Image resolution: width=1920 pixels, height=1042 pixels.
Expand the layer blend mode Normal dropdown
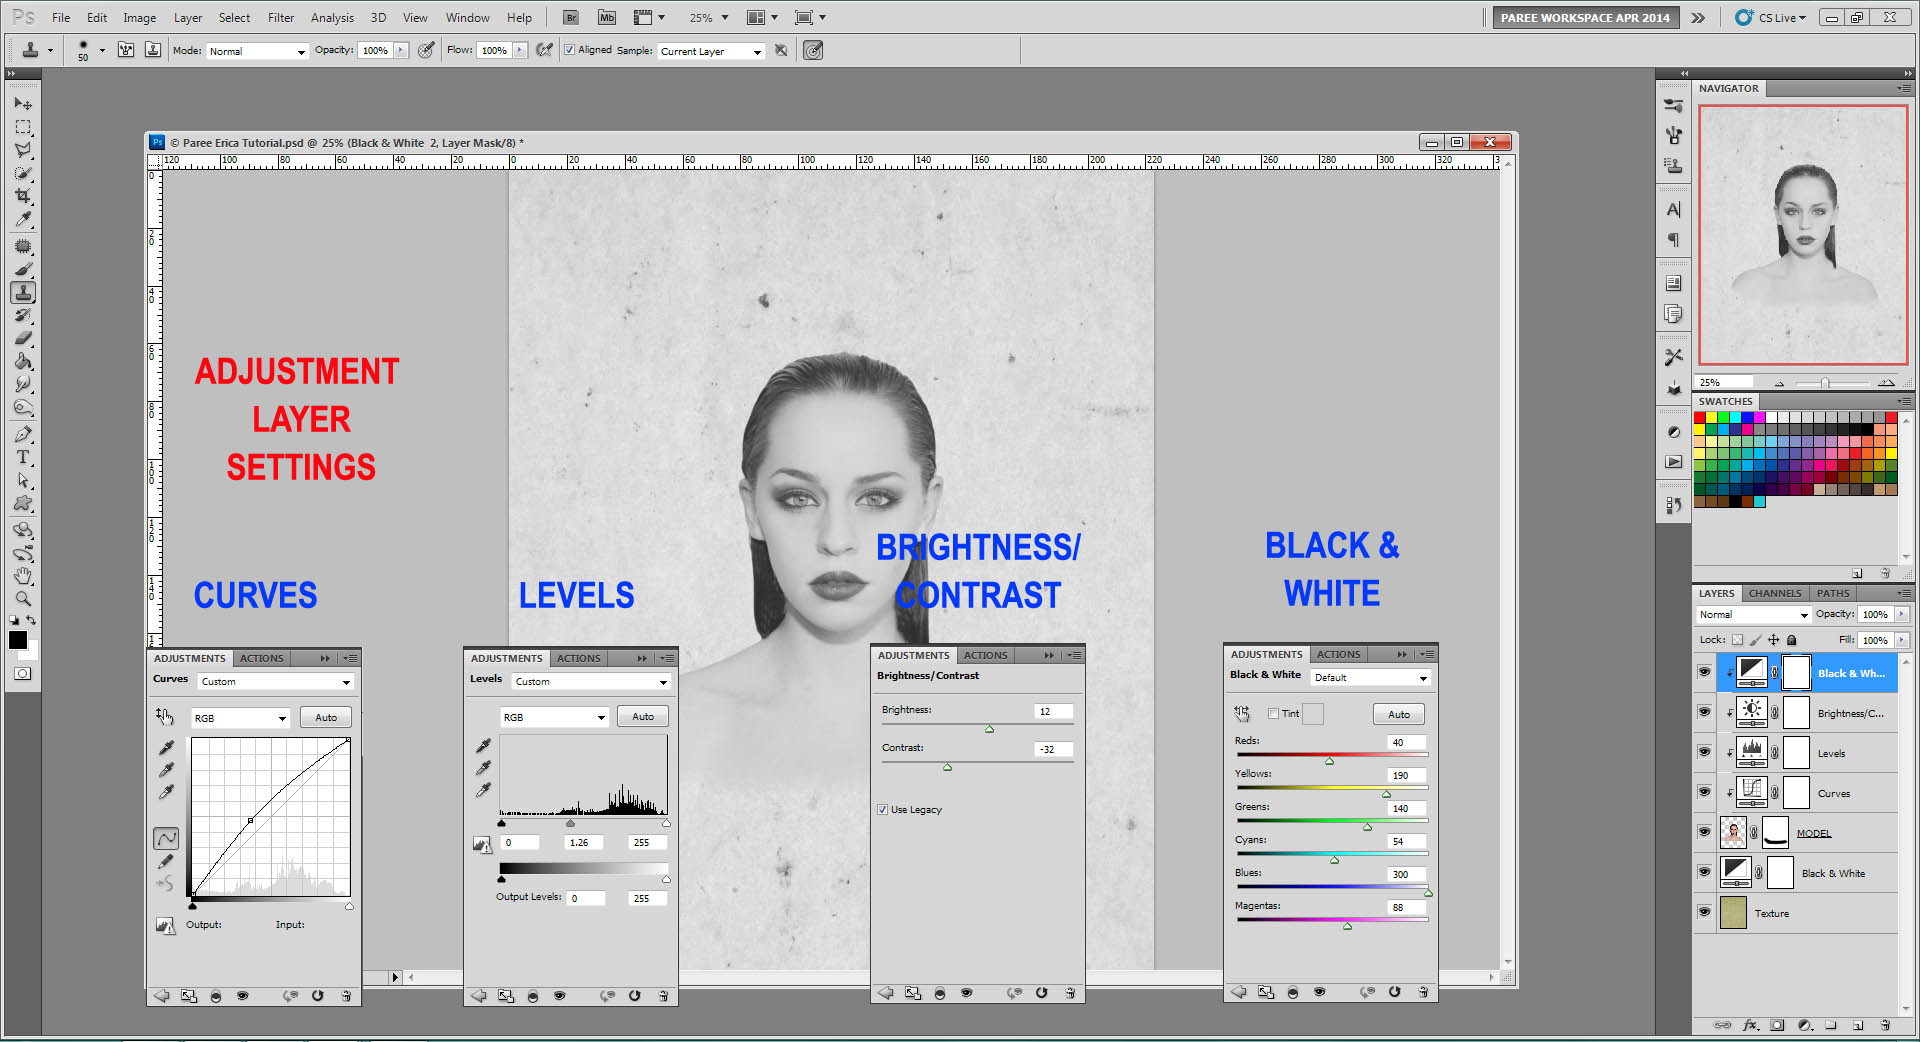[1753, 615]
